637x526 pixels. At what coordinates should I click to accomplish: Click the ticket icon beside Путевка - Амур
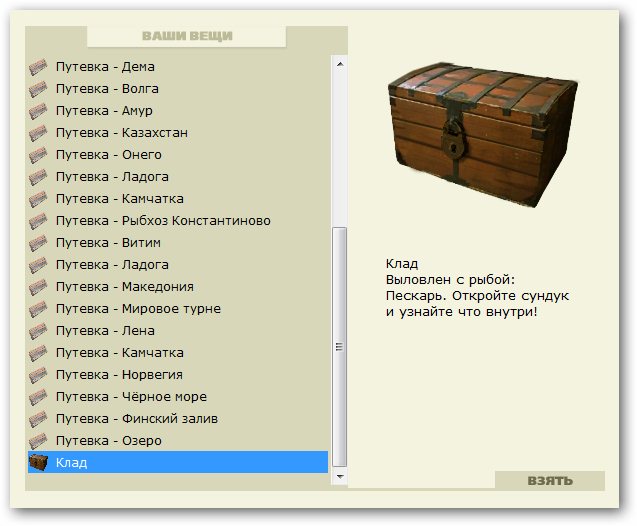tap(38, 111)
